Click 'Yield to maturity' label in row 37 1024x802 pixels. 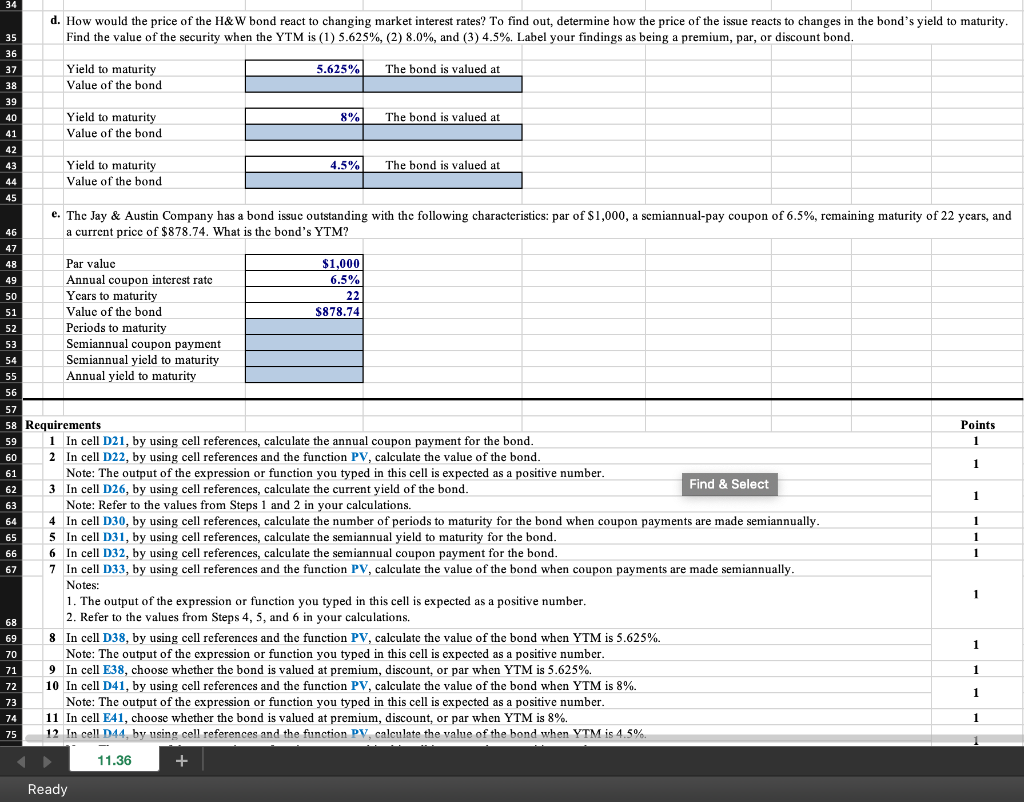pyautogui.click(x=111, y=69)
